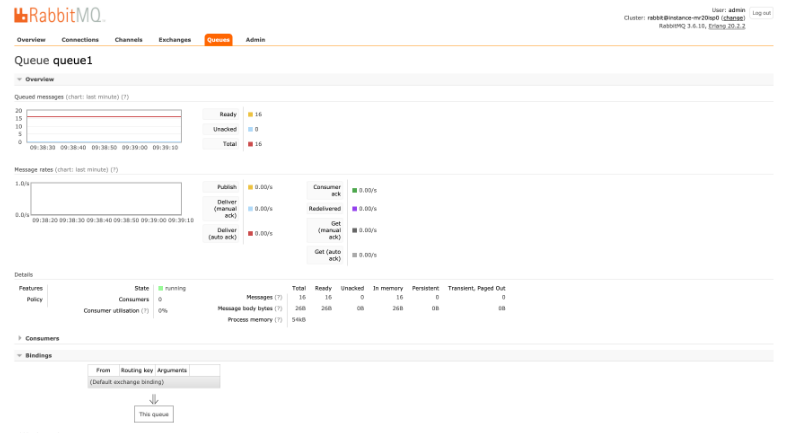Click the From column header
The height and width of the screenshot is (433, 787).
click(103, 370)
